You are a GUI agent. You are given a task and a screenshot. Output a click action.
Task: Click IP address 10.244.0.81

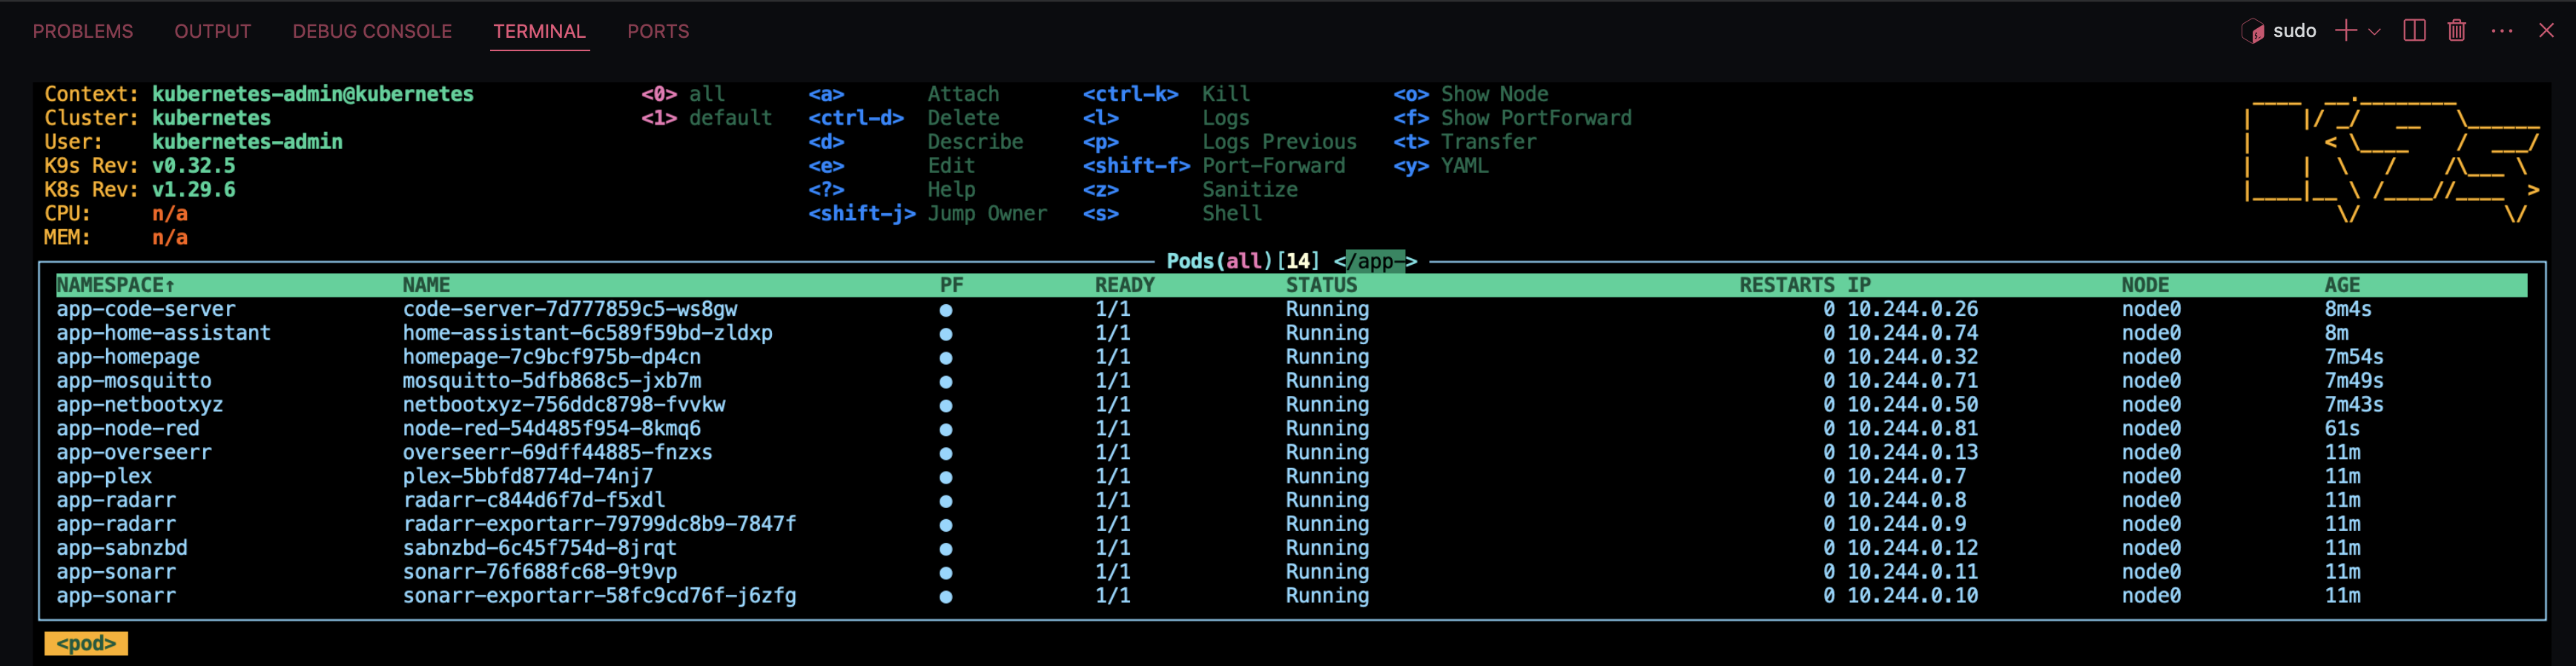click(x=1912, y=429)
